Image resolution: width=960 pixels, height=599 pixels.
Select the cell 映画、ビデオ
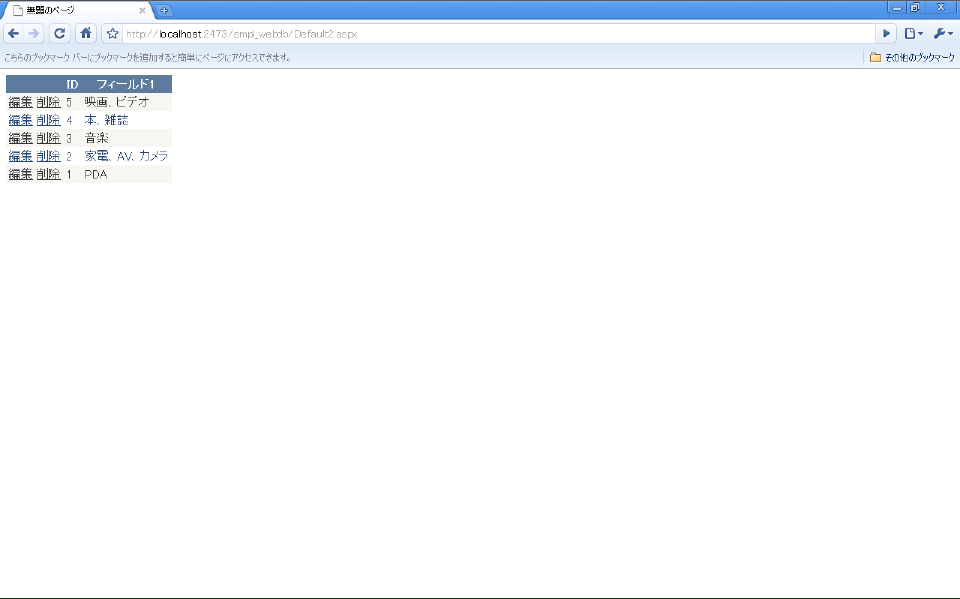click(116, 102)
